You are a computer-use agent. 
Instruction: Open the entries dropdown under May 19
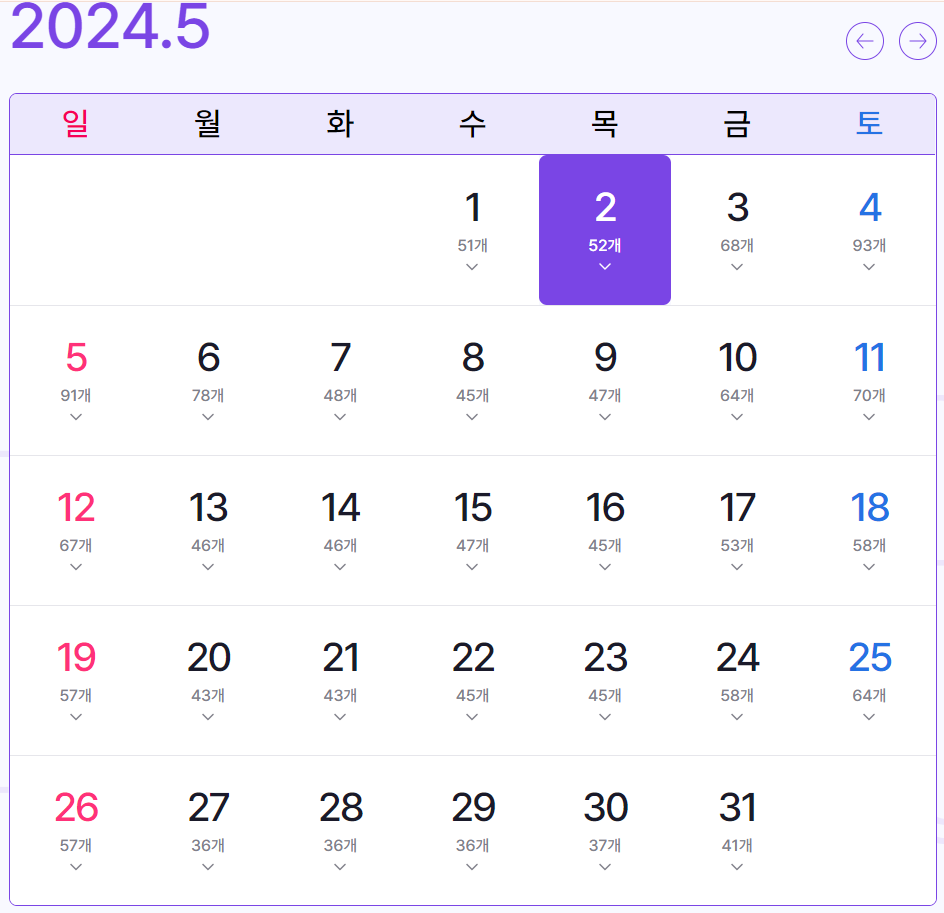75,716
